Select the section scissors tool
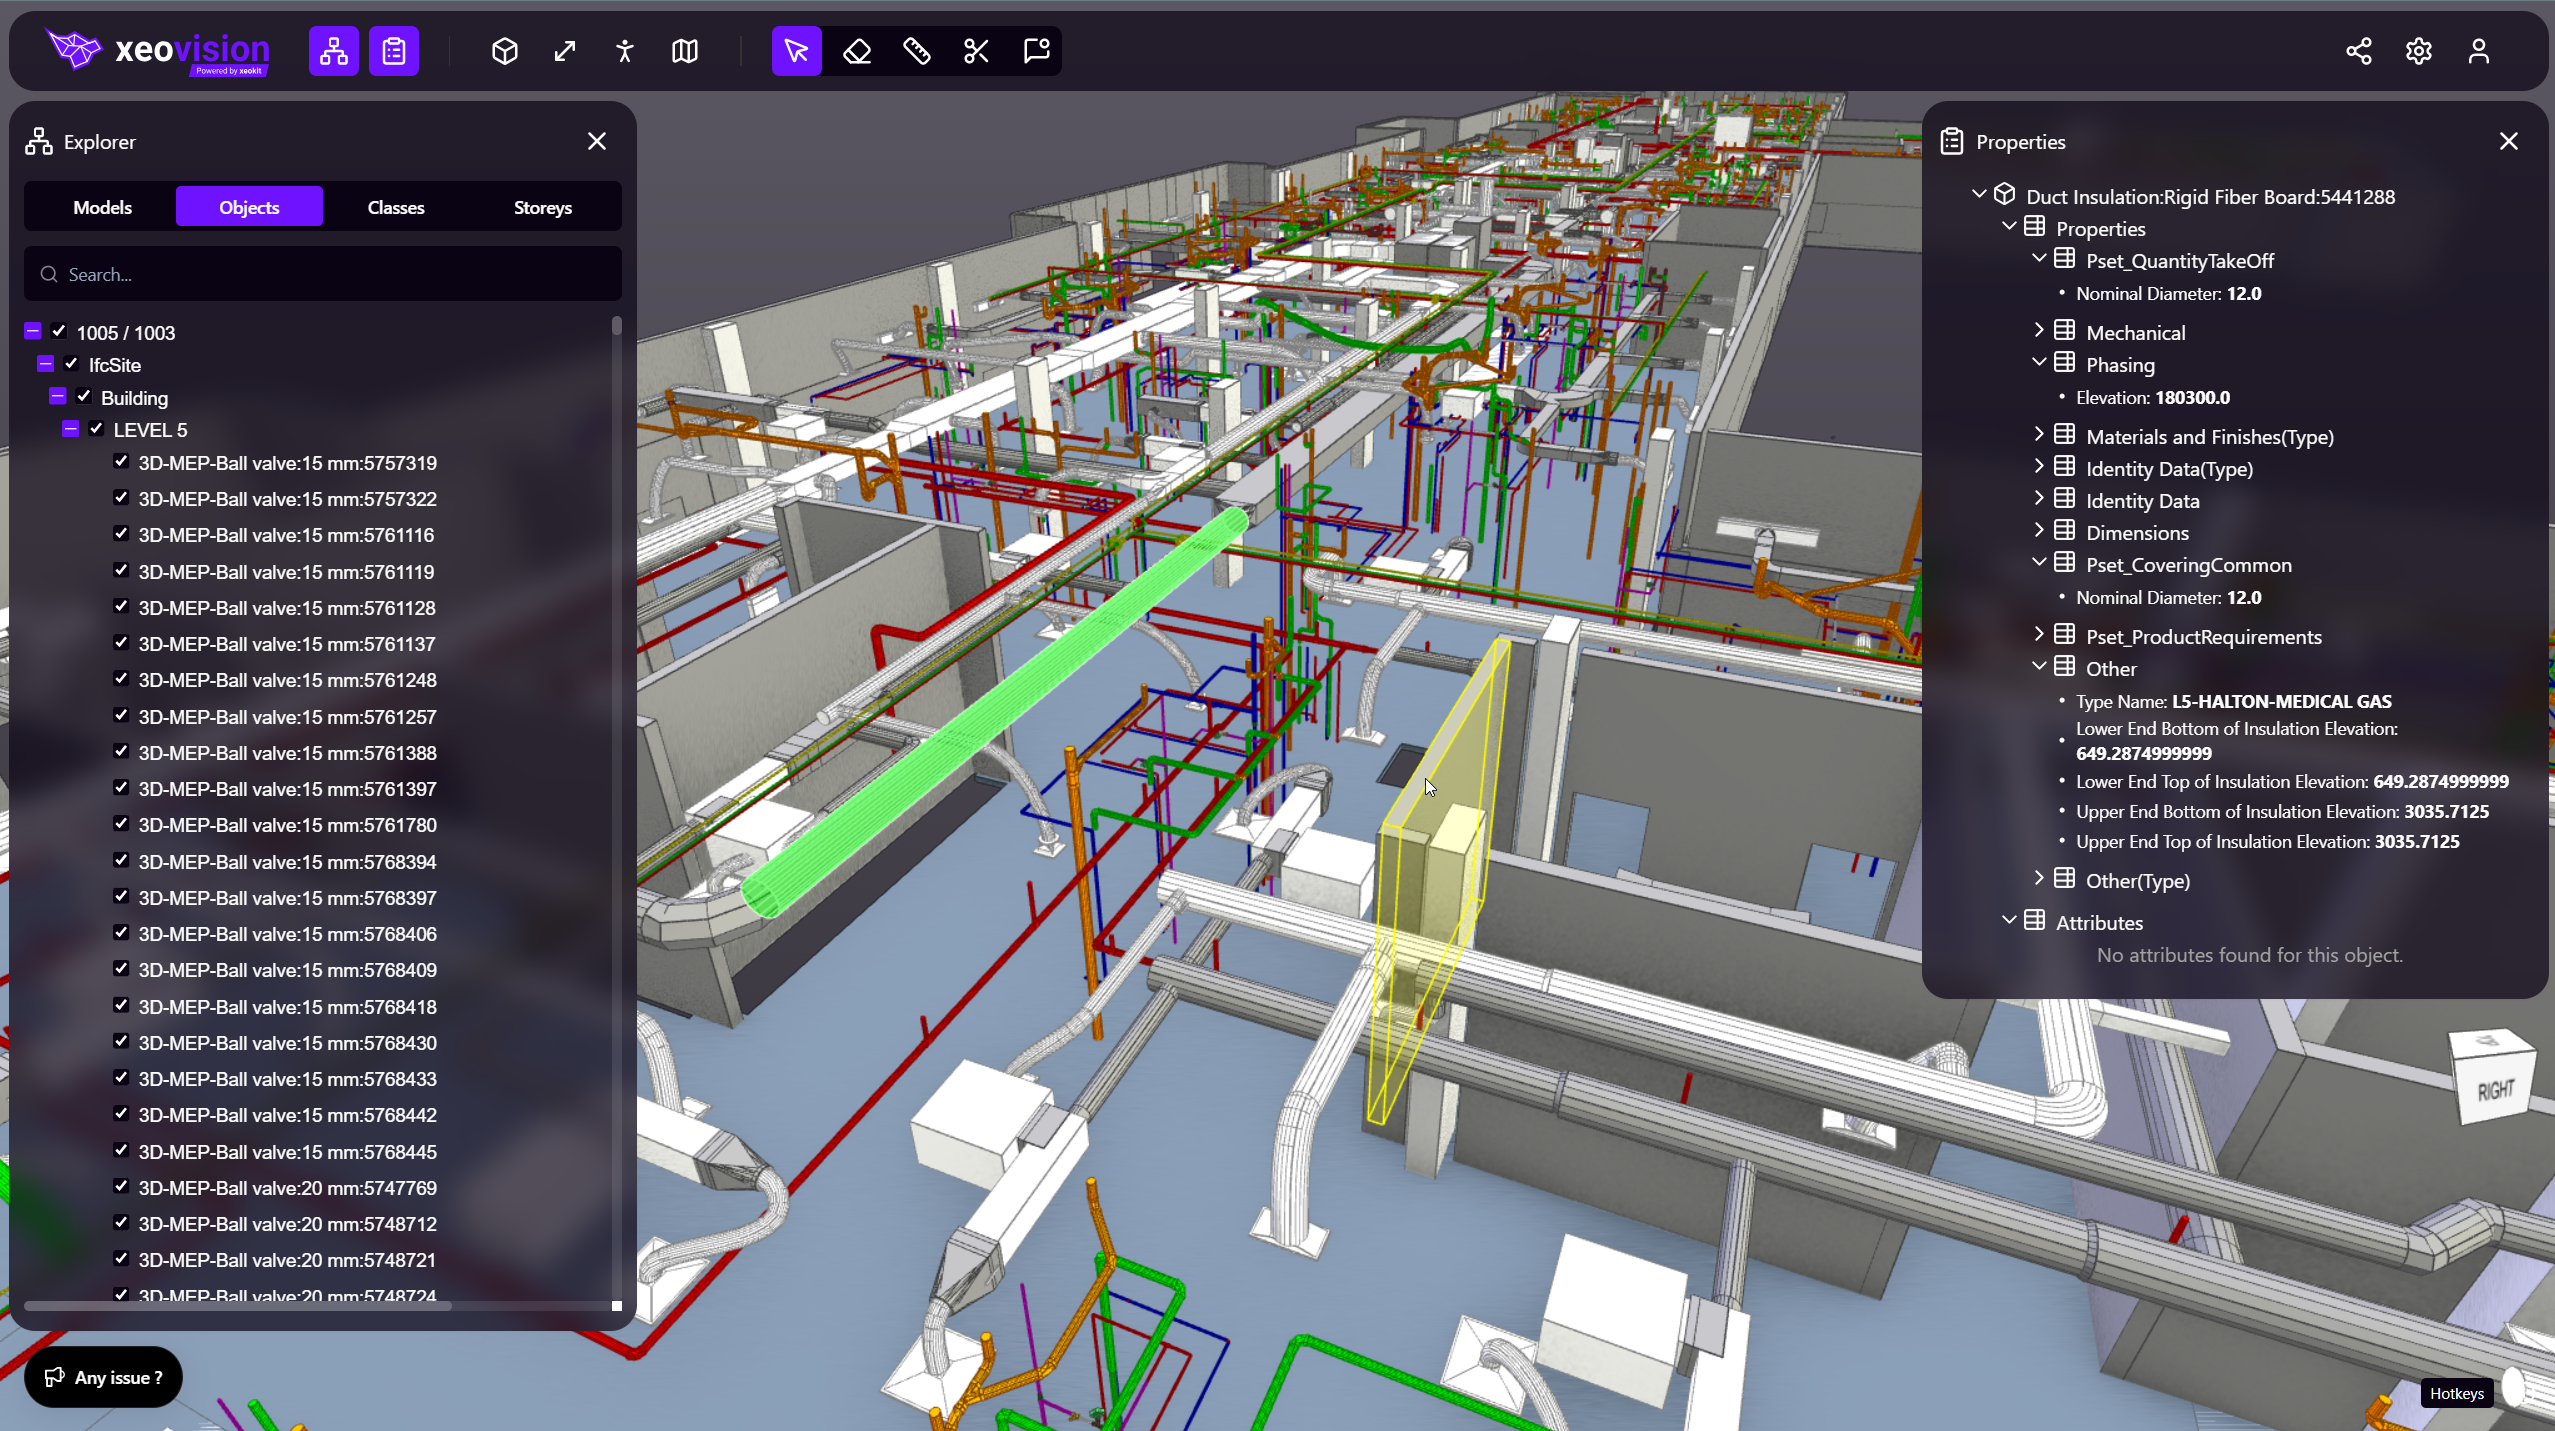Viewport: 2555px width, 1431px height. click(976, 51)
